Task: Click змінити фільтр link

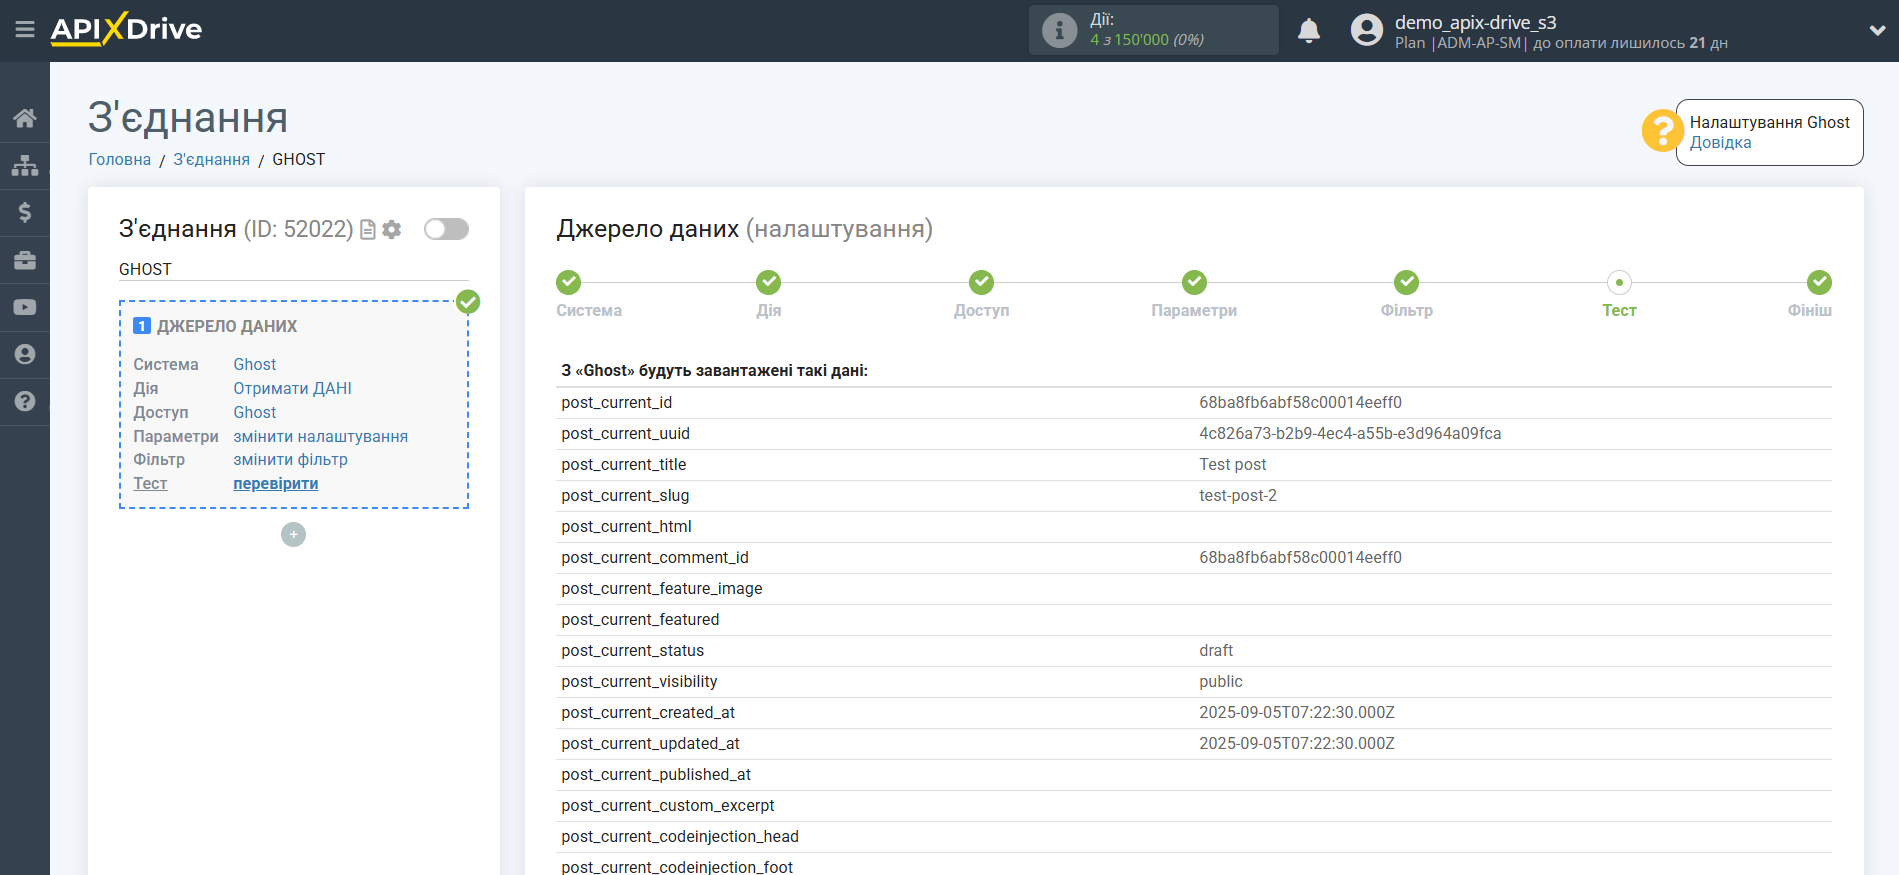Action: [291, 459]
